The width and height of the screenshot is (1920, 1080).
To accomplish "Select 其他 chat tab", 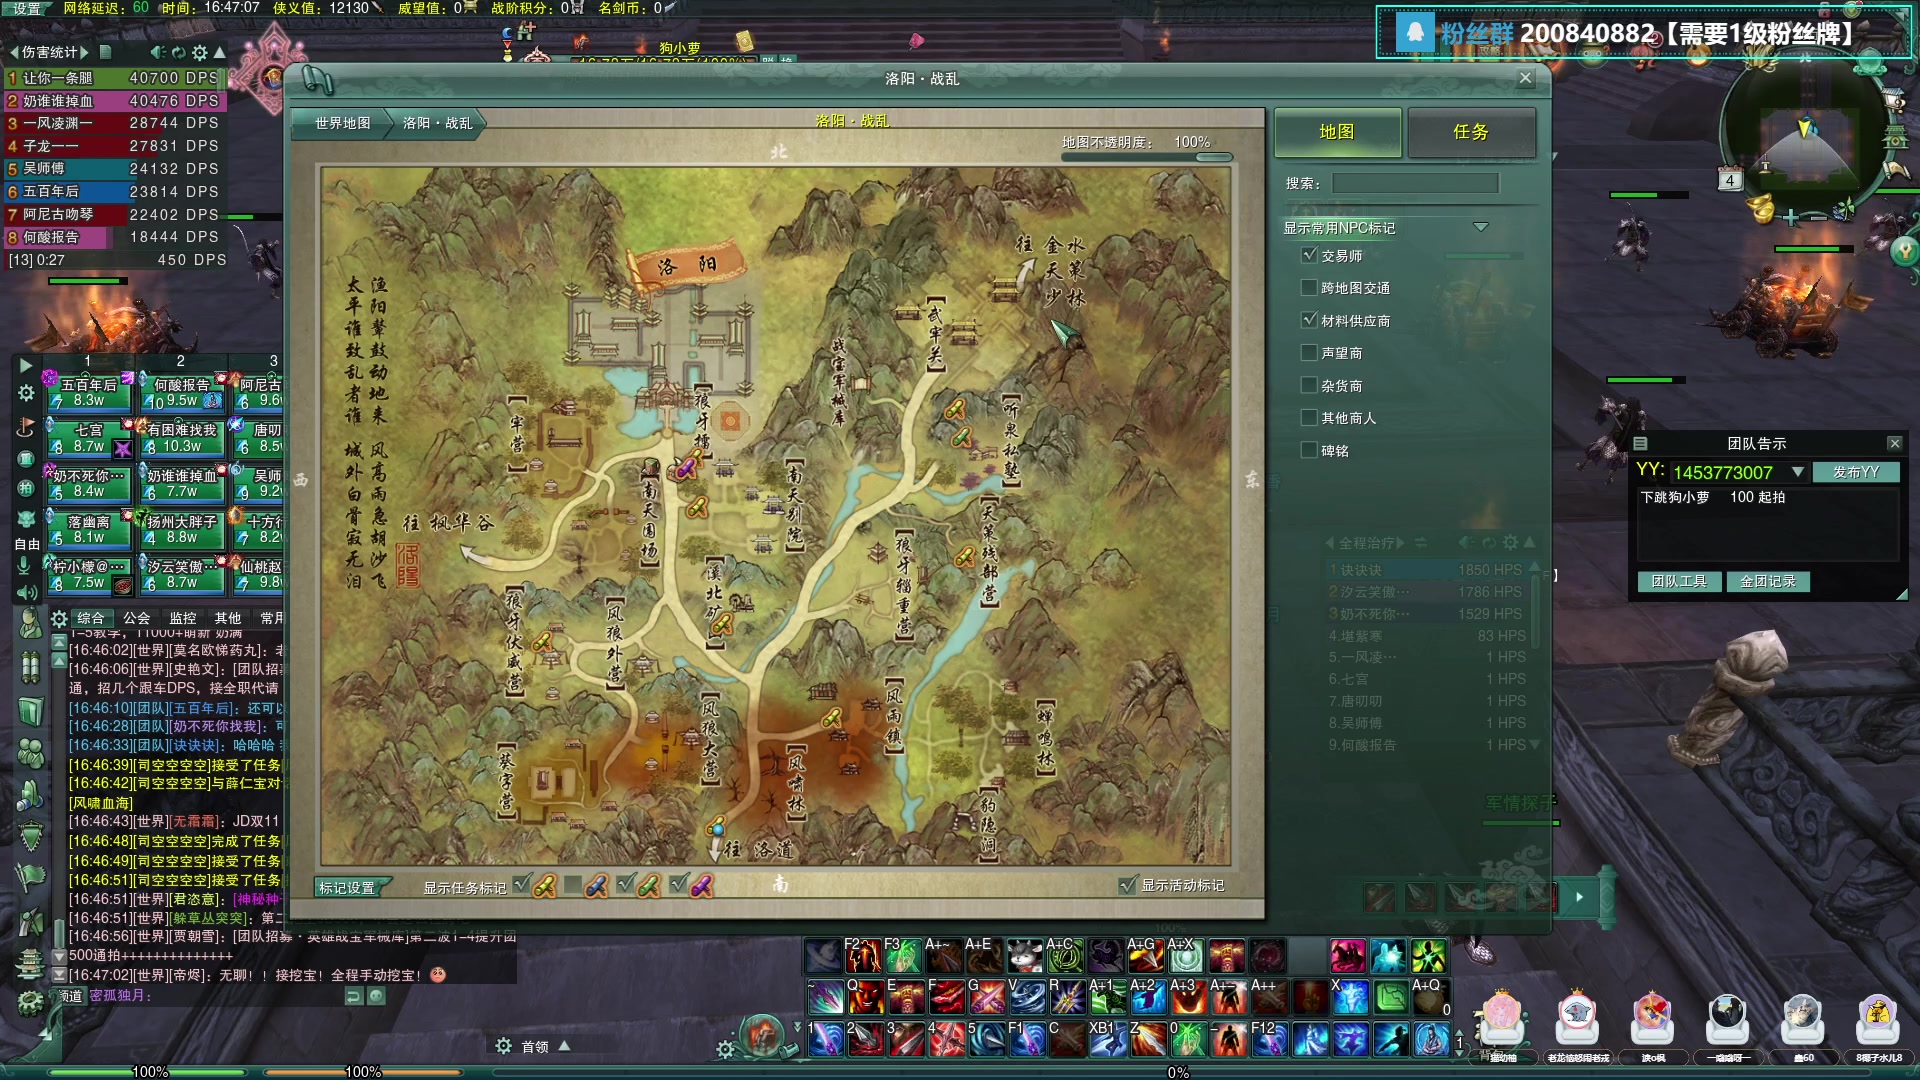I will [x=228, y=618].
